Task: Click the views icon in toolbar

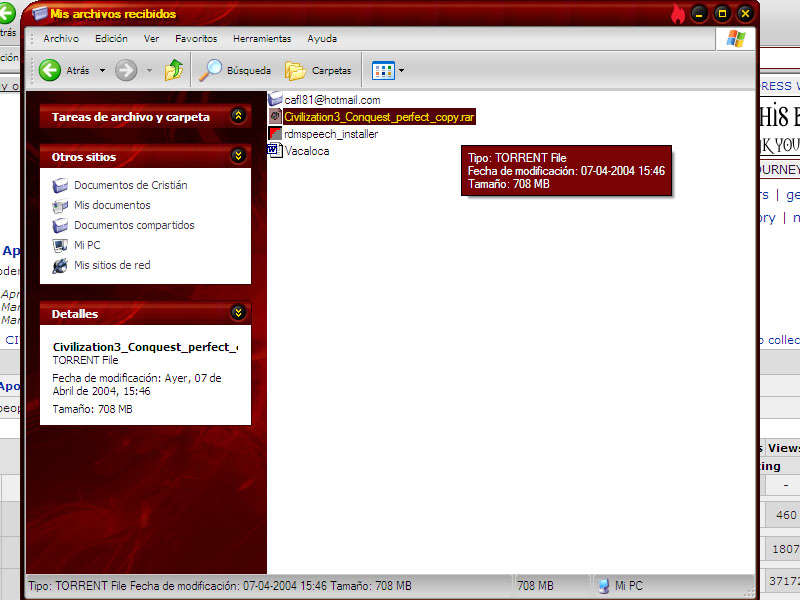Action: click(383, 70)
